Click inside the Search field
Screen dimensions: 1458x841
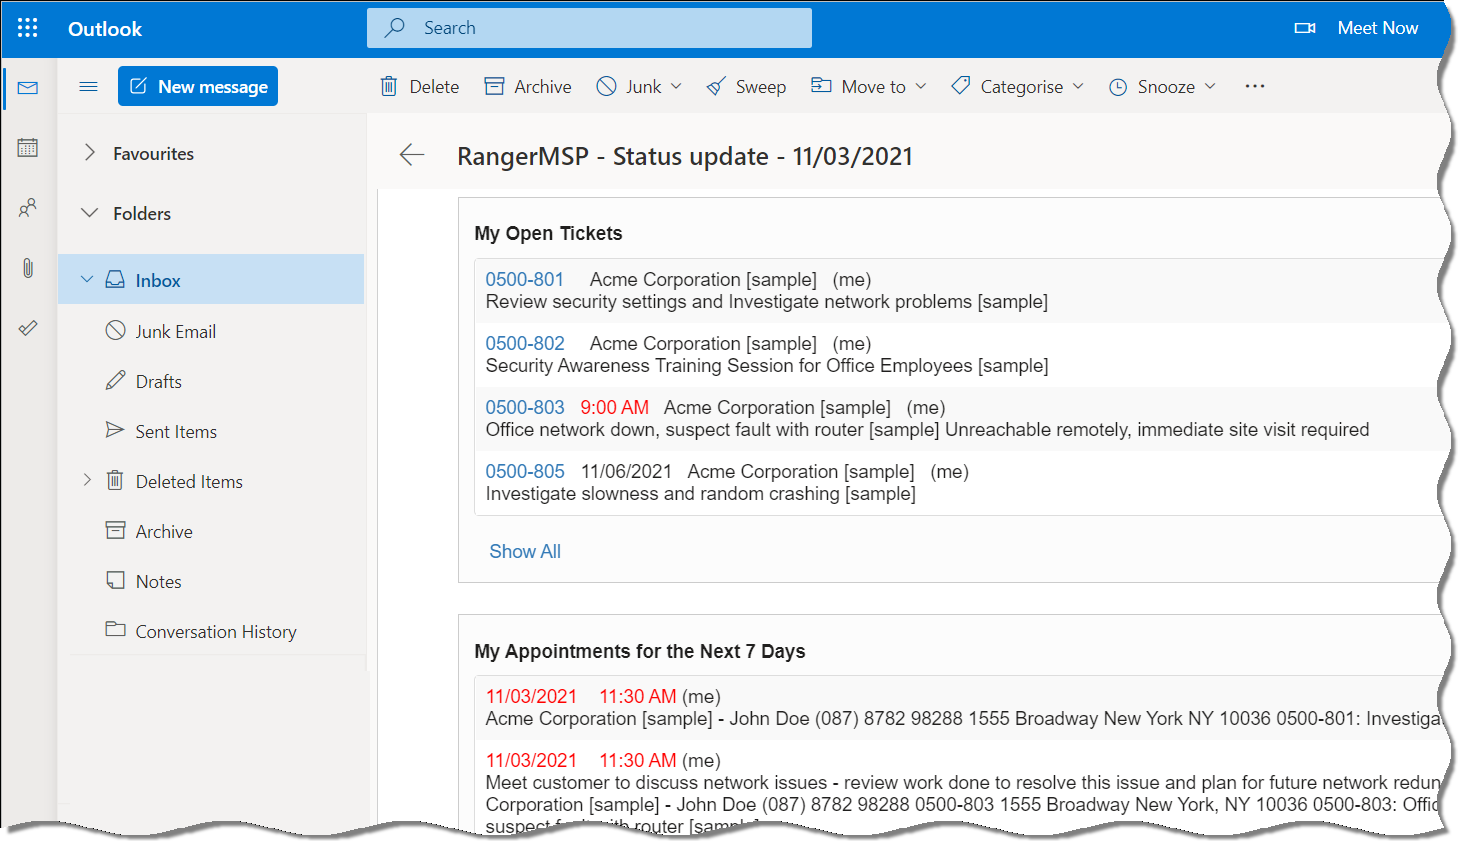[589, 27]
